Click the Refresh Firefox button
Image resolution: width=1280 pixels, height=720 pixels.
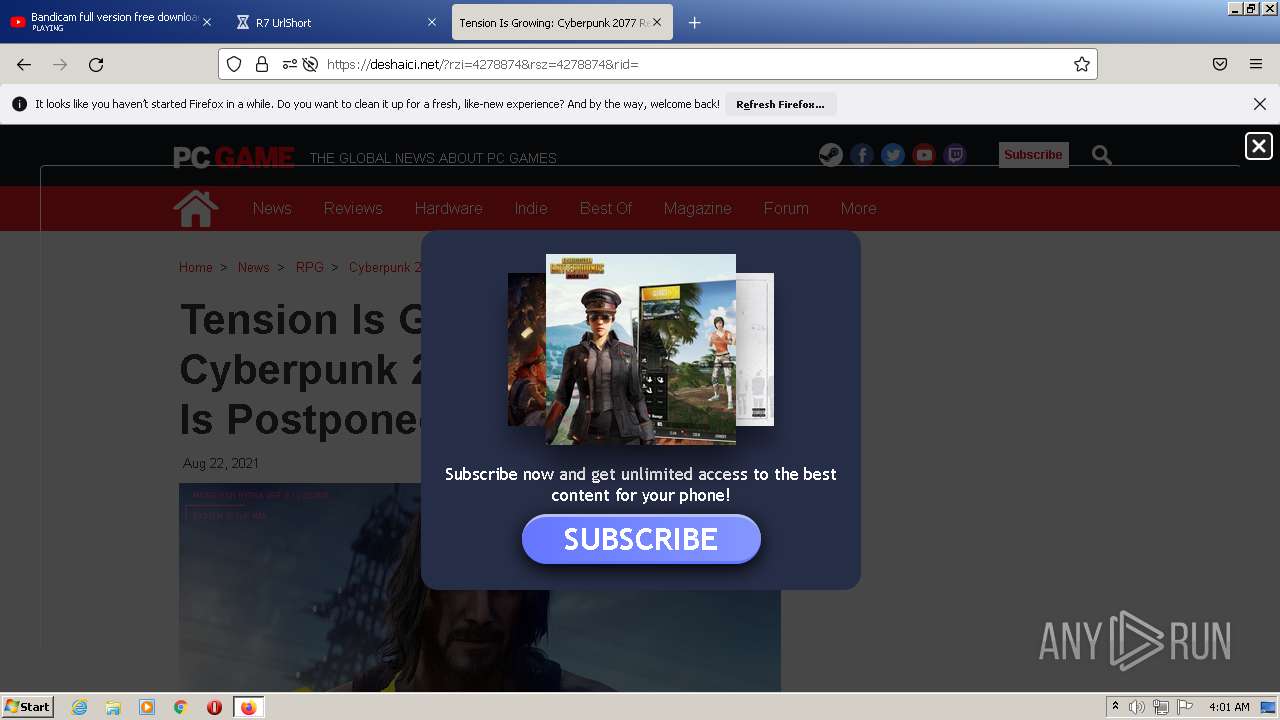click(780, 104)
